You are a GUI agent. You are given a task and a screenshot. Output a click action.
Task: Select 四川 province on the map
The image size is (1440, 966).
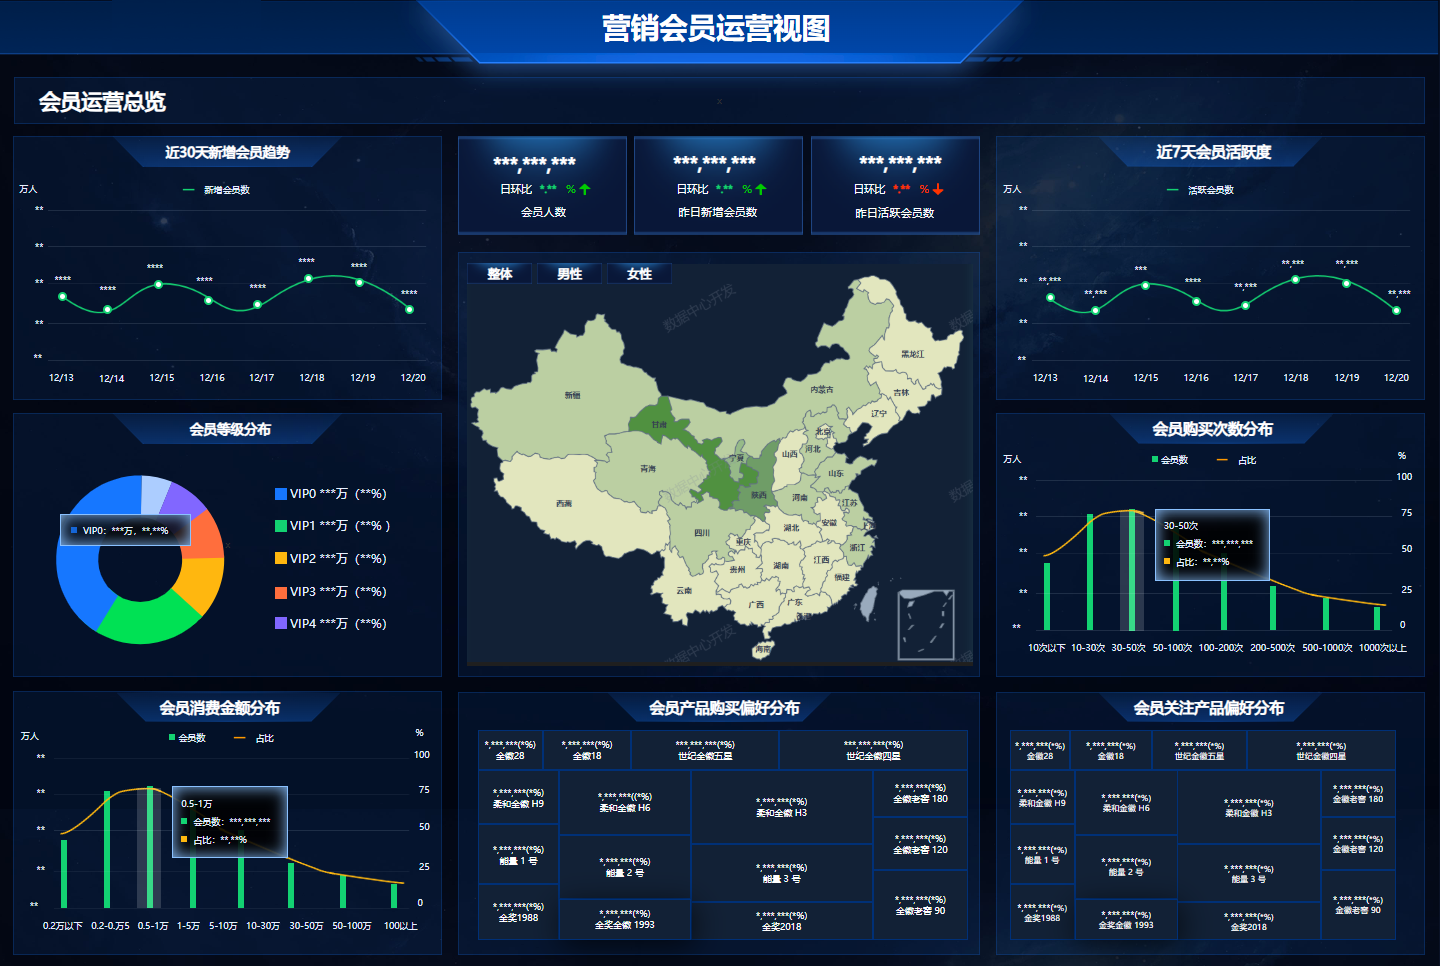(x=701, y=533)
